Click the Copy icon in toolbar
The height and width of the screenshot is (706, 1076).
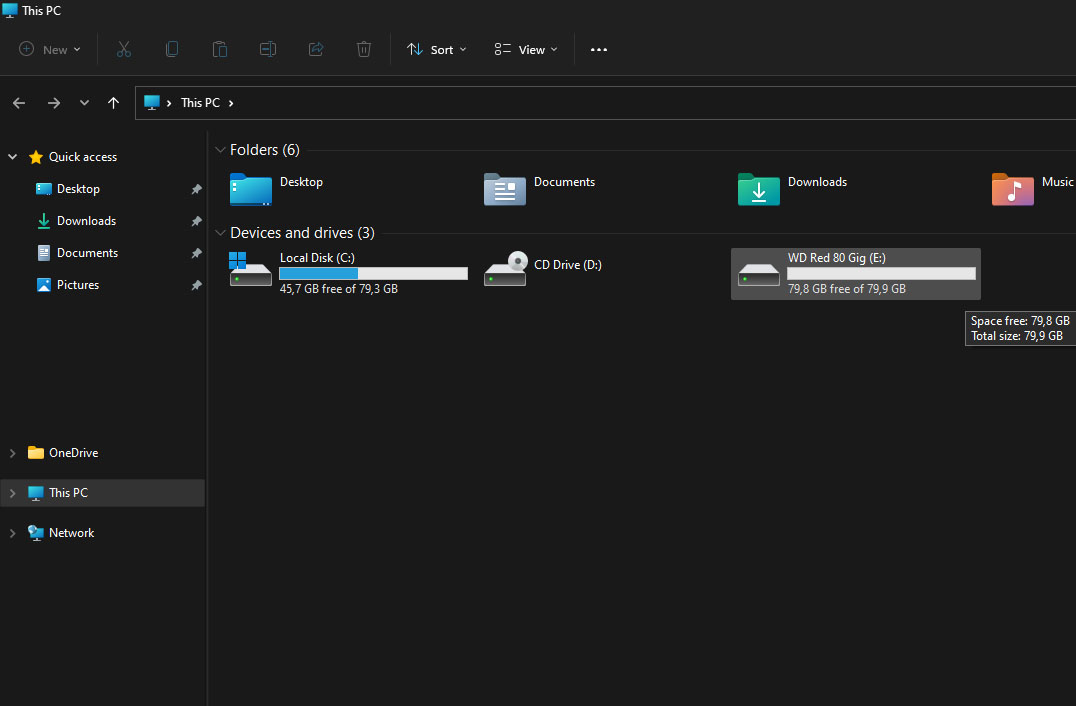click(x=172, y=49)
